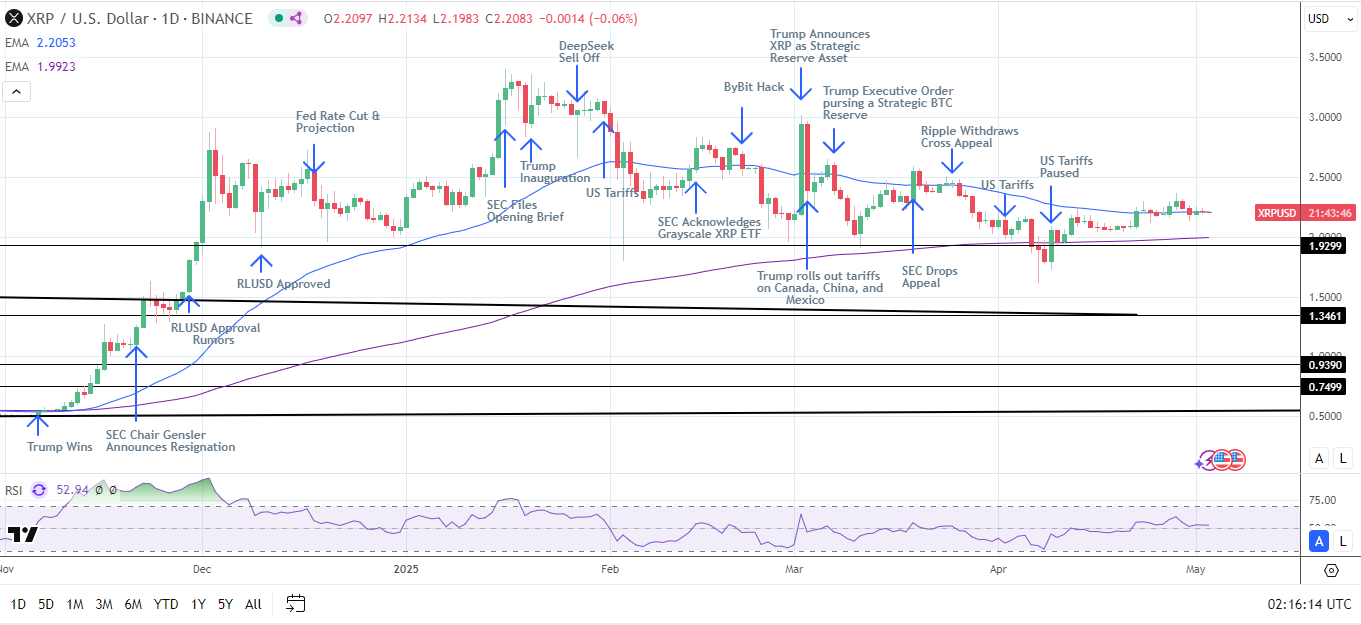Switch to the YTD time range

point(166,604)
